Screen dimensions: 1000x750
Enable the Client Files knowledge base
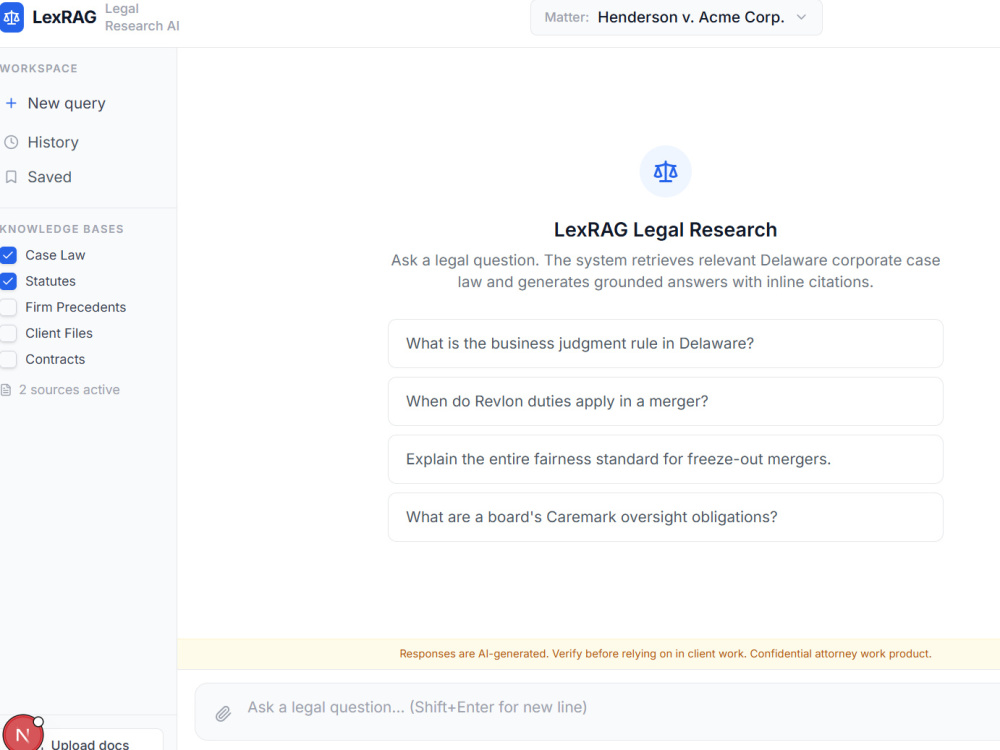(8, 334)
